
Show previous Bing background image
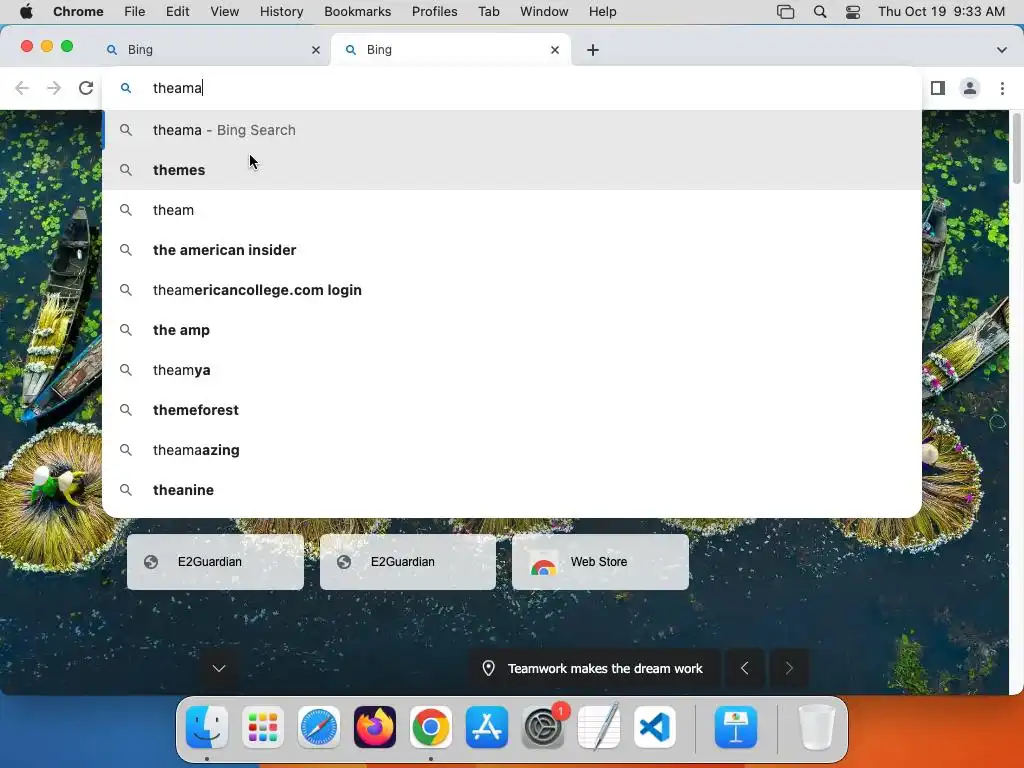point(744,668)
